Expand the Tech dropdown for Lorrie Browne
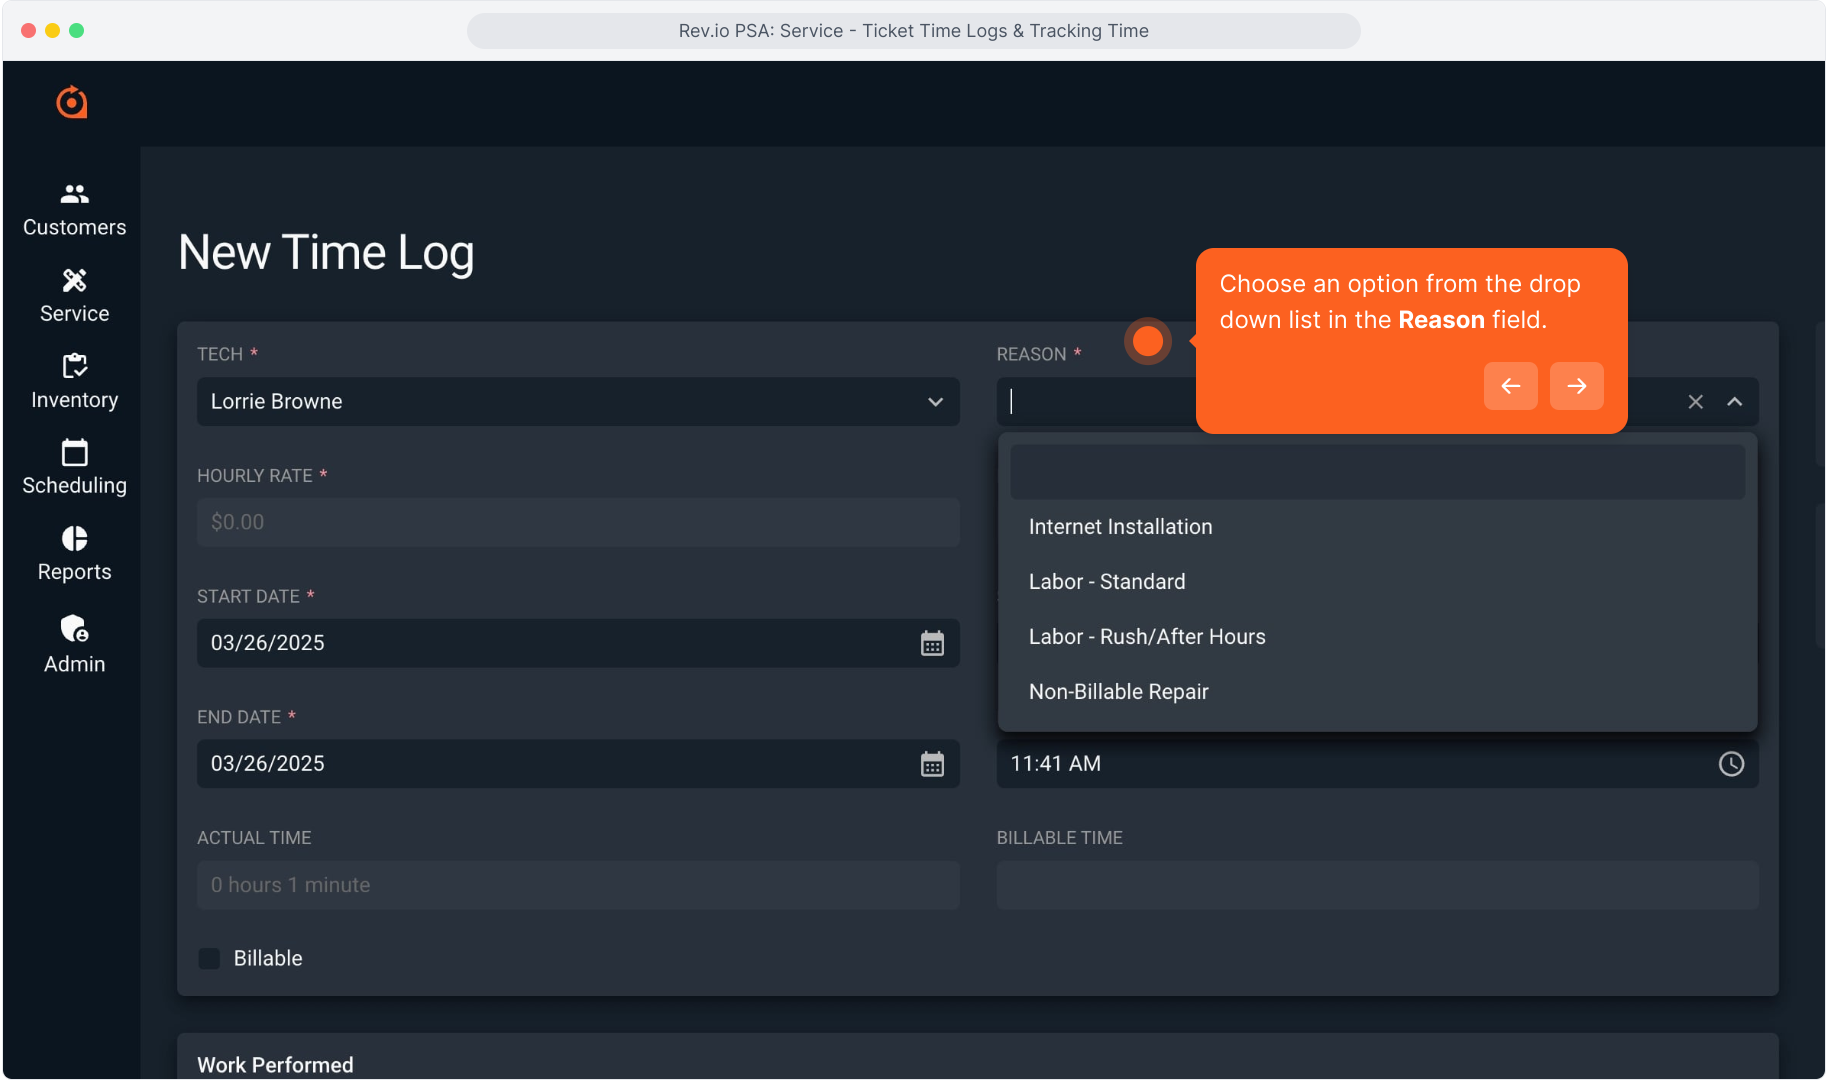Screen dimensions: 1828x1080 click(935, 402)
